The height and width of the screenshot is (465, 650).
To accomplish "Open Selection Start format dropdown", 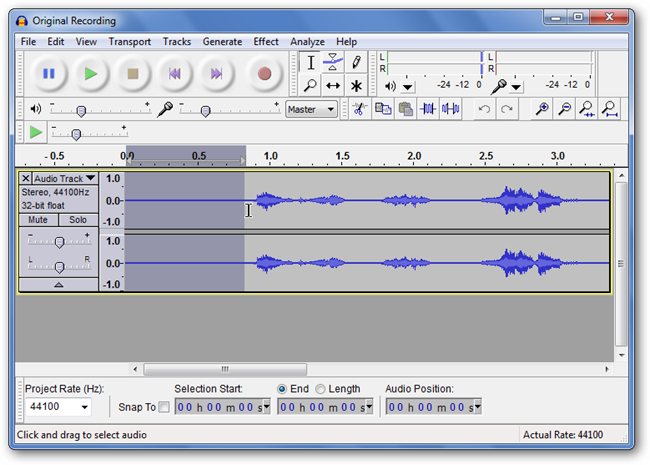I will 267,407.
